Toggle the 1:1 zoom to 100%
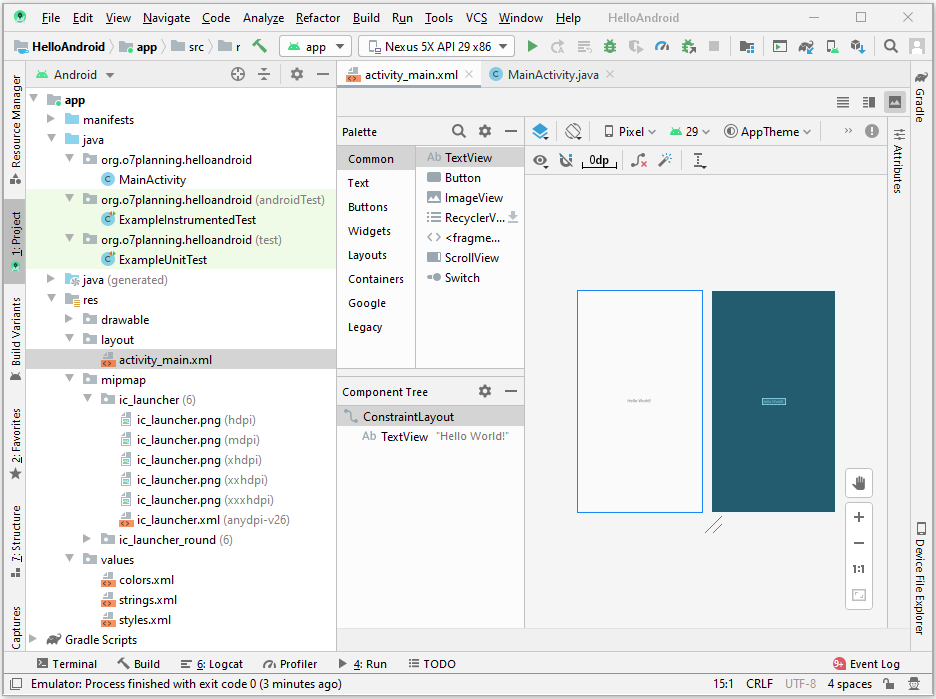The height and width of the screenshot is (699, 936). [x=859, y=569]
